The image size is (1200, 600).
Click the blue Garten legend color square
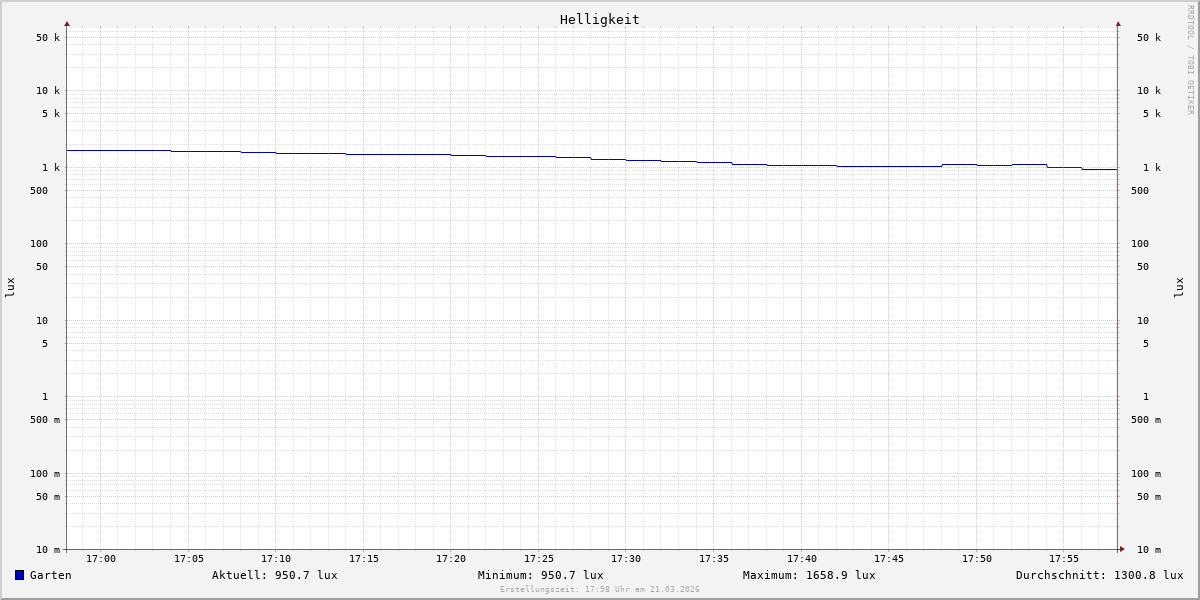tap(19, 575)
